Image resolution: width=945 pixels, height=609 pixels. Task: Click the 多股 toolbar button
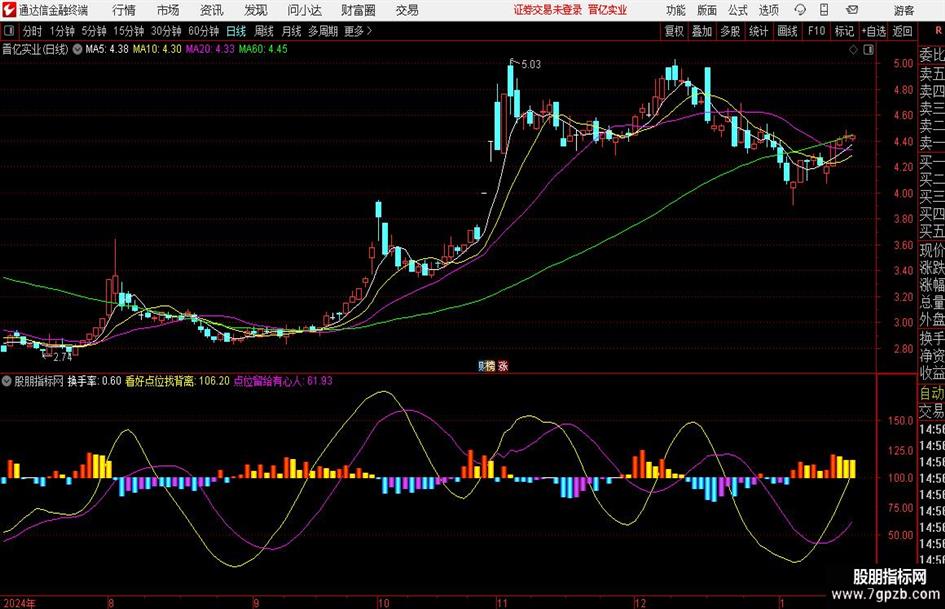[x=730, y=31]
